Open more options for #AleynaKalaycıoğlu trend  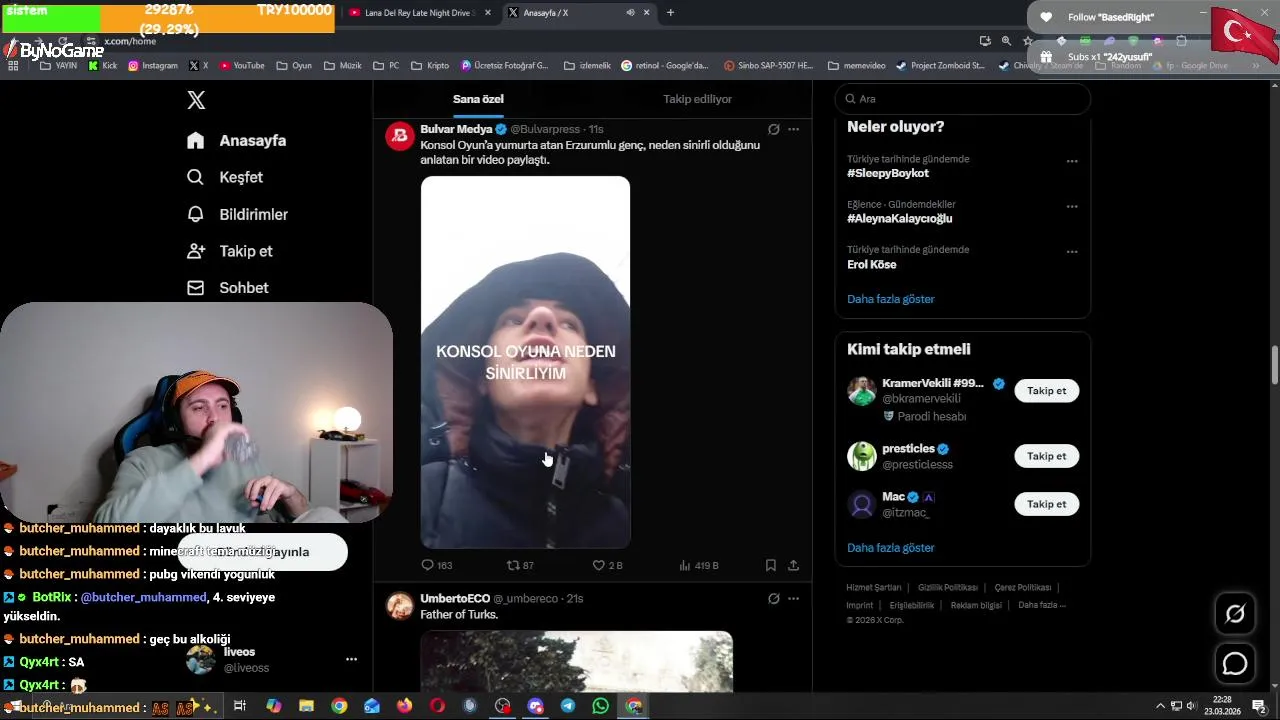pos(1072,206)
